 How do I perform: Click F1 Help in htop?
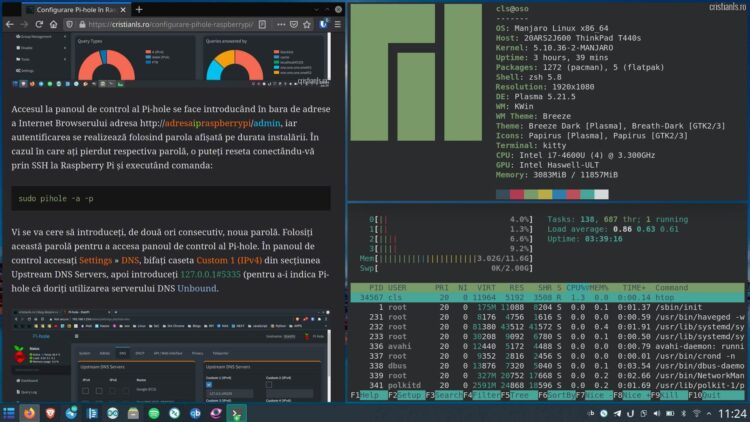(368, 395)
